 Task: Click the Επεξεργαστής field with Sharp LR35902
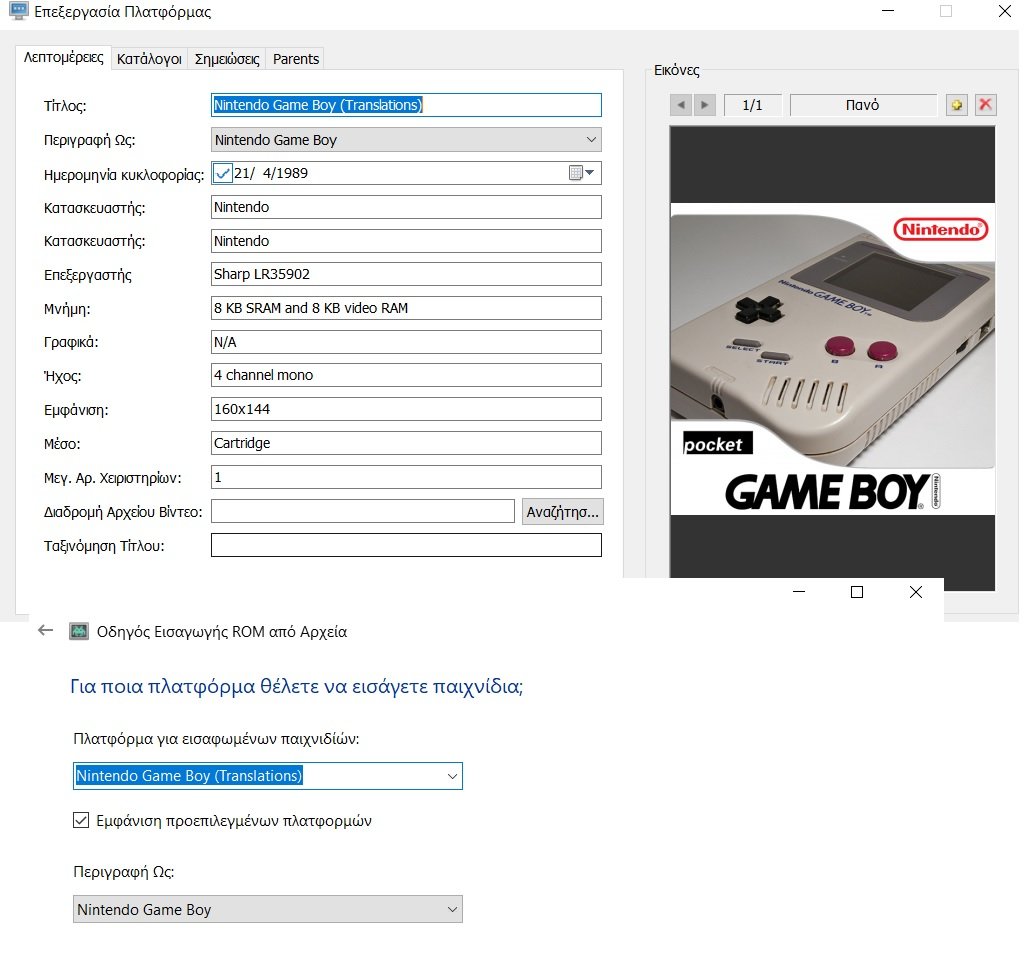pos(406,274)
